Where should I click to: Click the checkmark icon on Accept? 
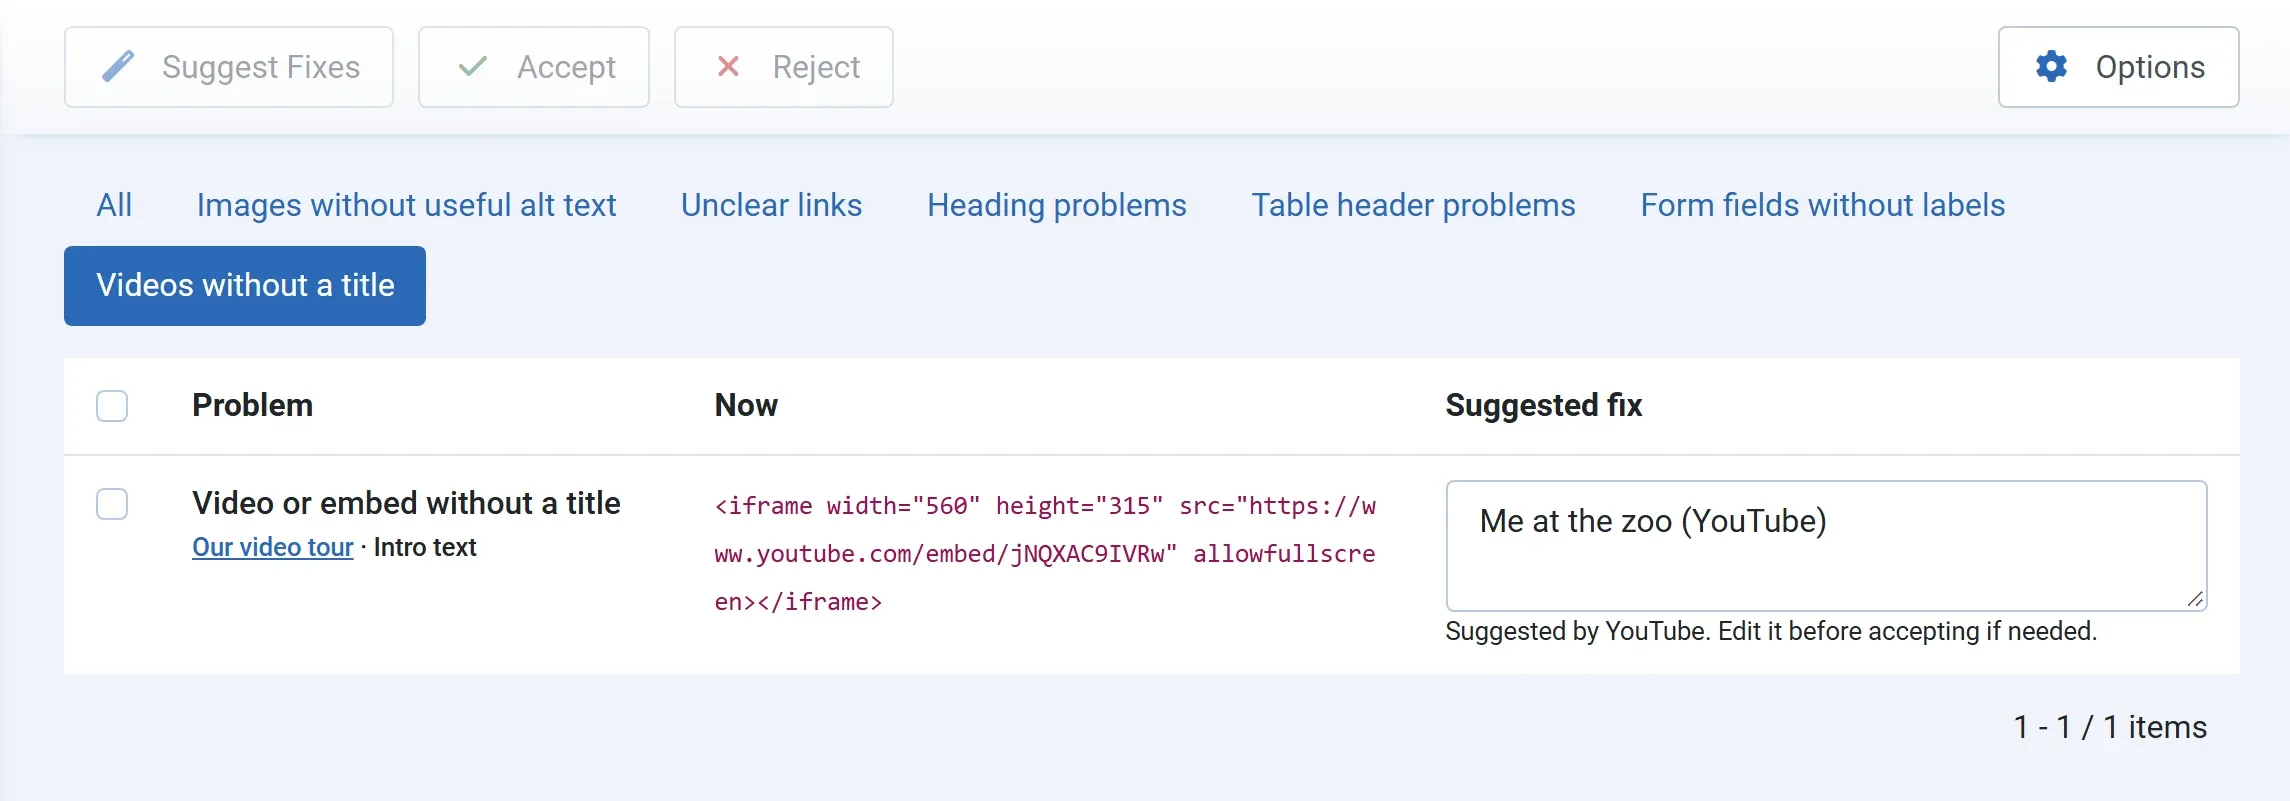coord(473,67)
